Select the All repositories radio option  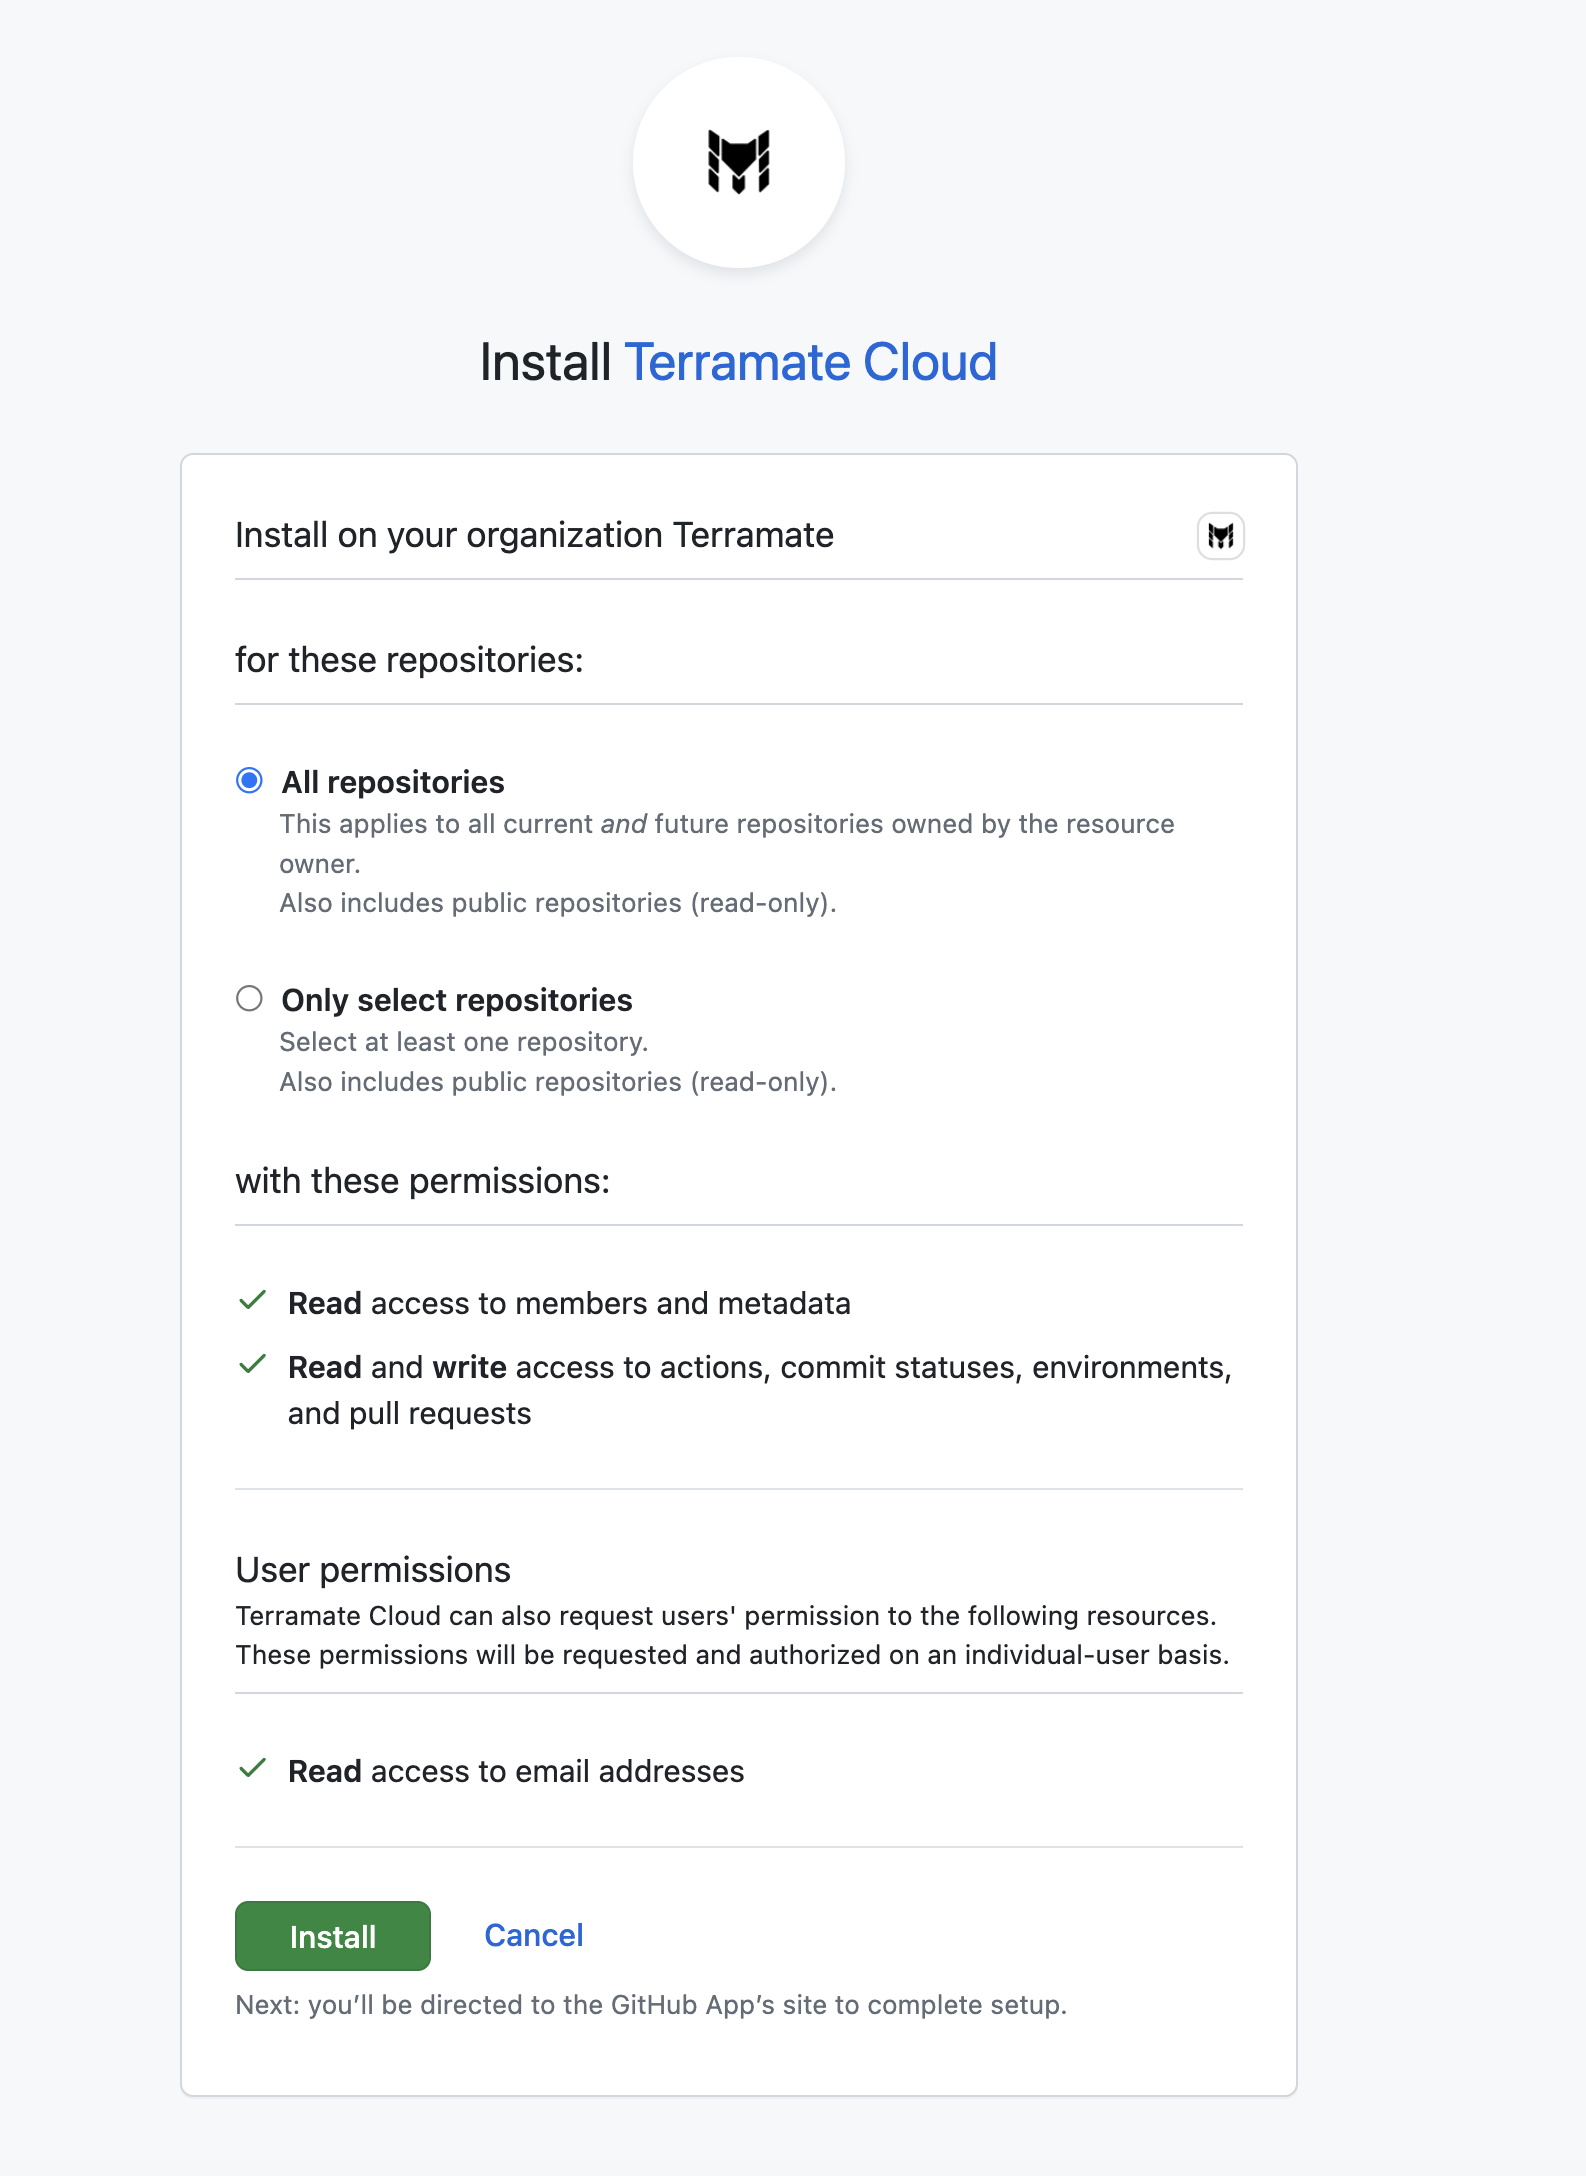click(x=249, y=780)
